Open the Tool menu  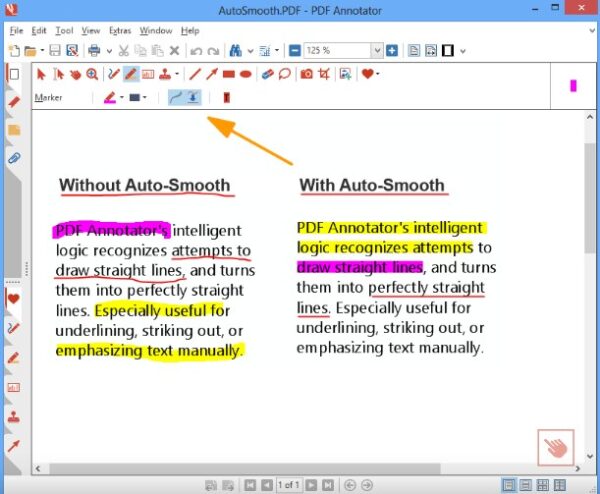coord(64,31)
